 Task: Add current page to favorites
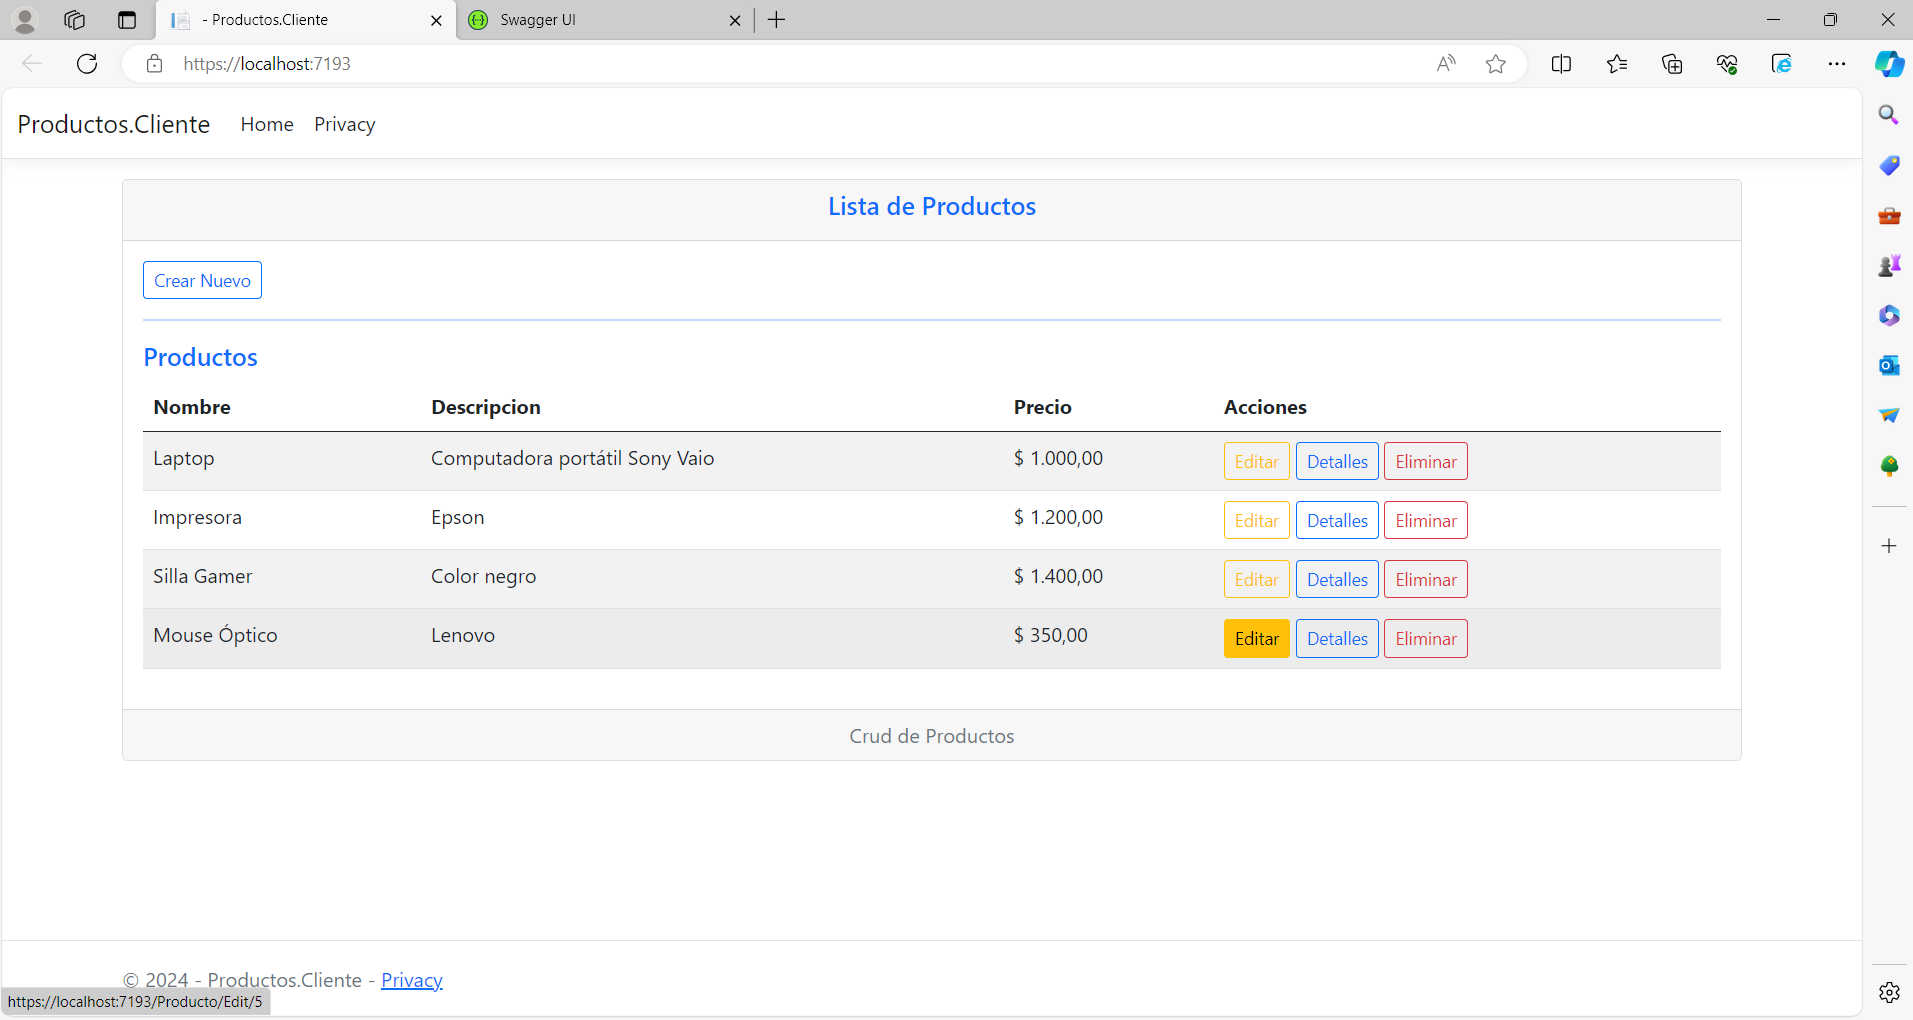[1496, 63]
